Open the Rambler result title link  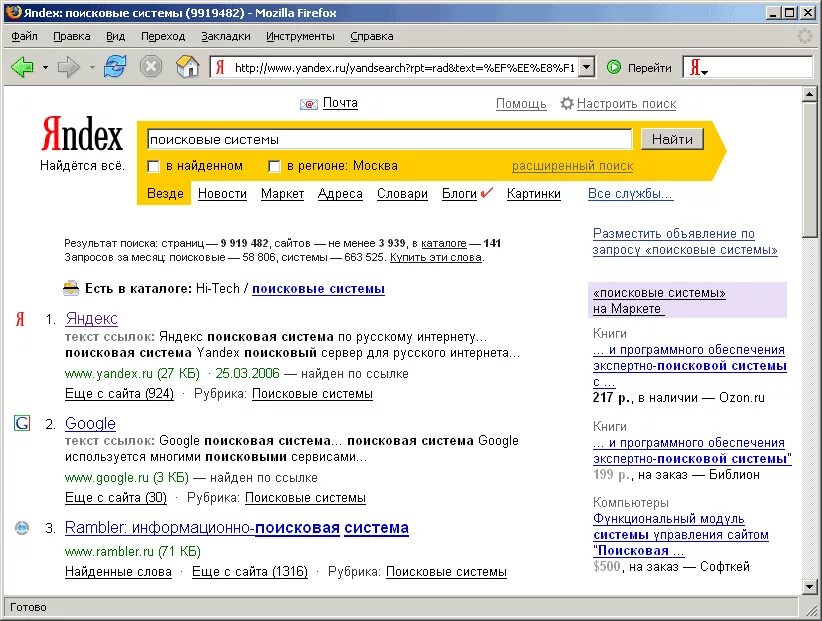coord(236,527)
